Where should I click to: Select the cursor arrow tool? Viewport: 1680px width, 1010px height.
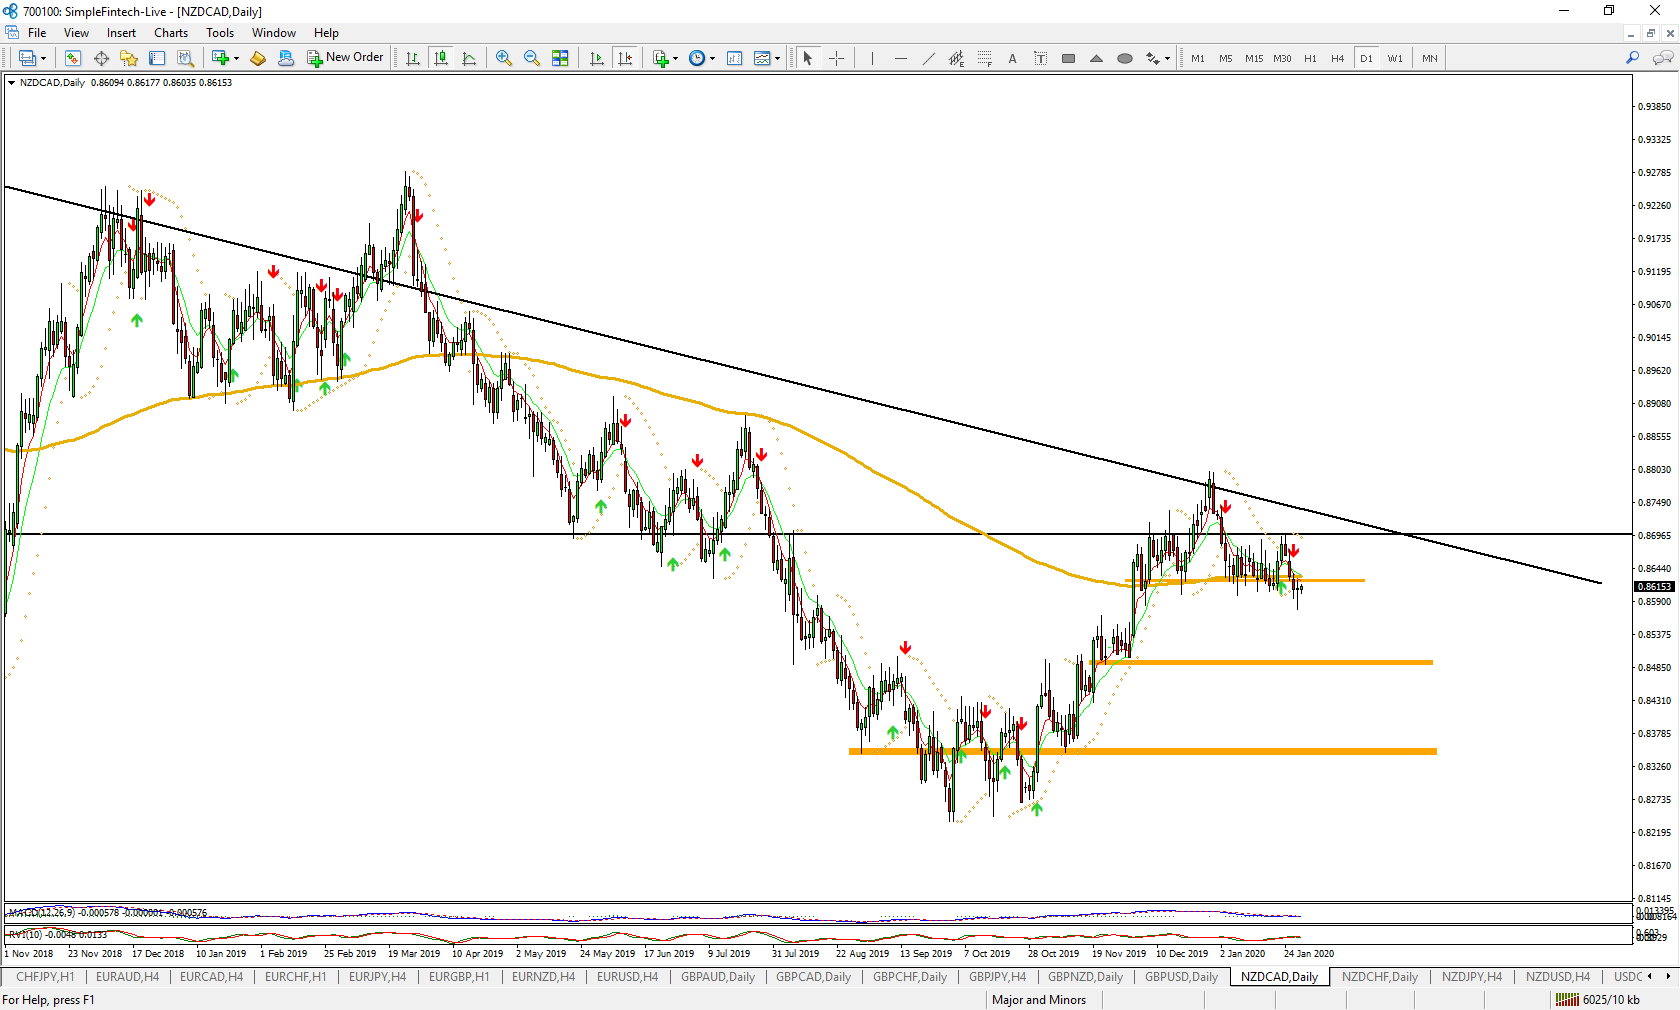point(808,58)
